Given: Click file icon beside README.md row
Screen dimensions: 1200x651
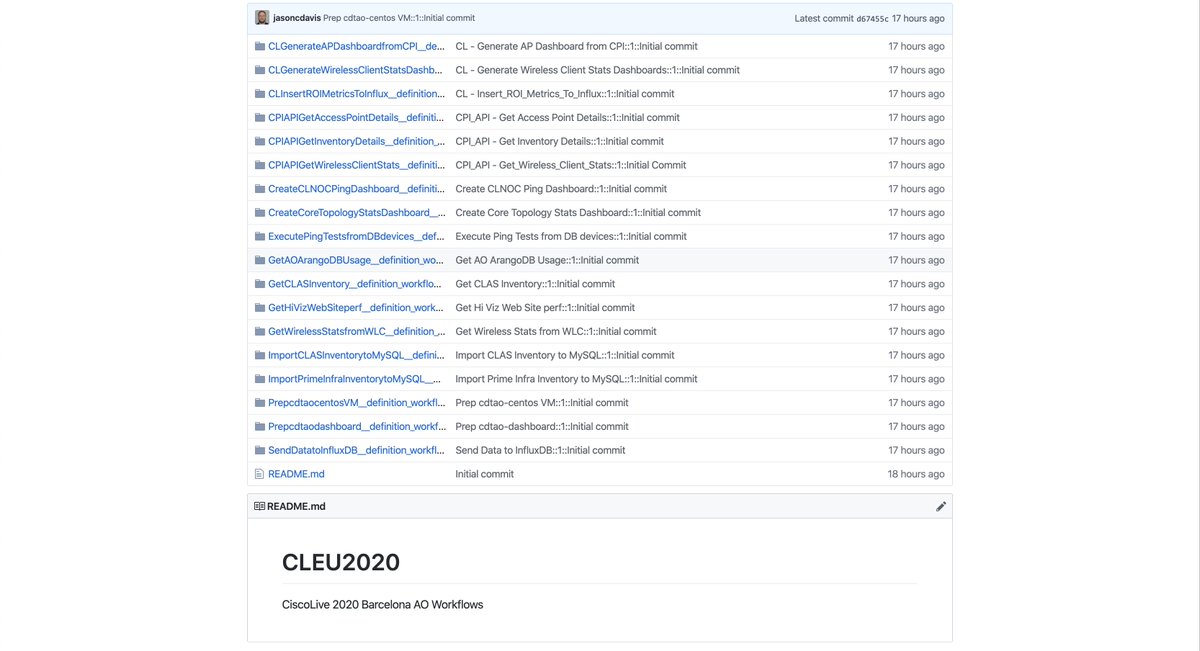Looking at the screenshot, I should click(x=260, y=474).
